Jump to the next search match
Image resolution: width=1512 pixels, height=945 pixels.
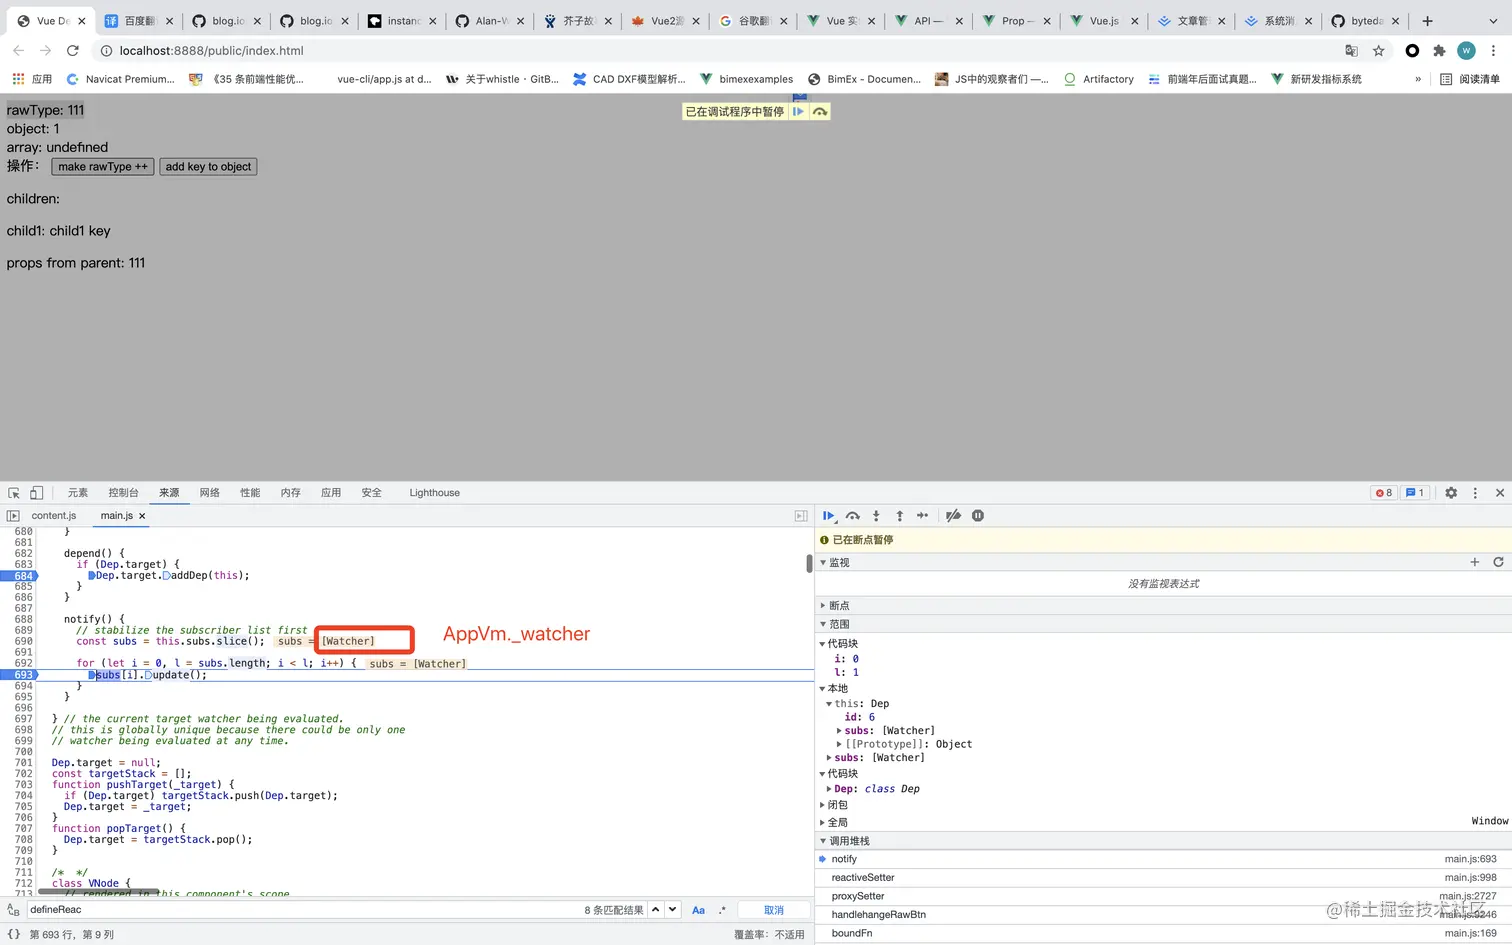(x=673, y=910)
